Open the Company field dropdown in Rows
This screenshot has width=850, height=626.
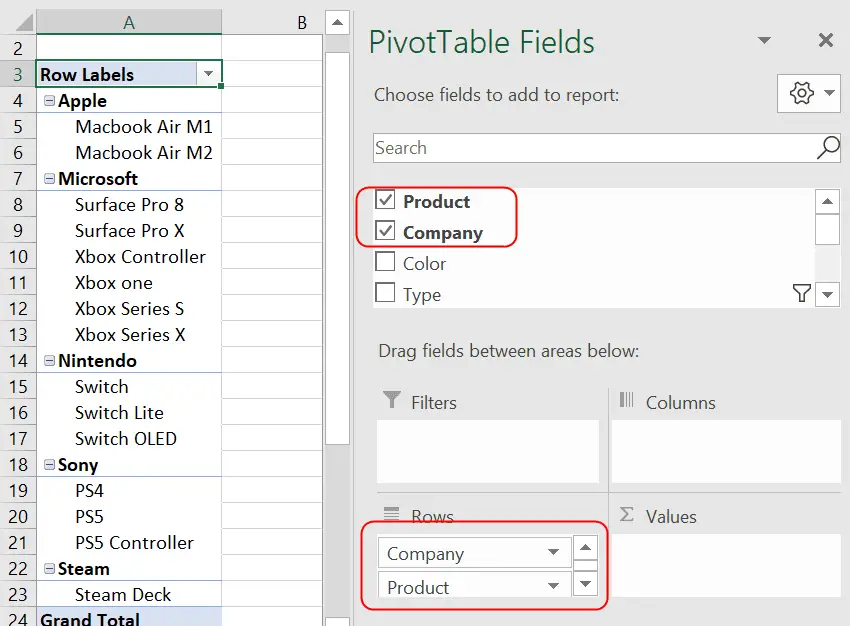click(553, 552)
